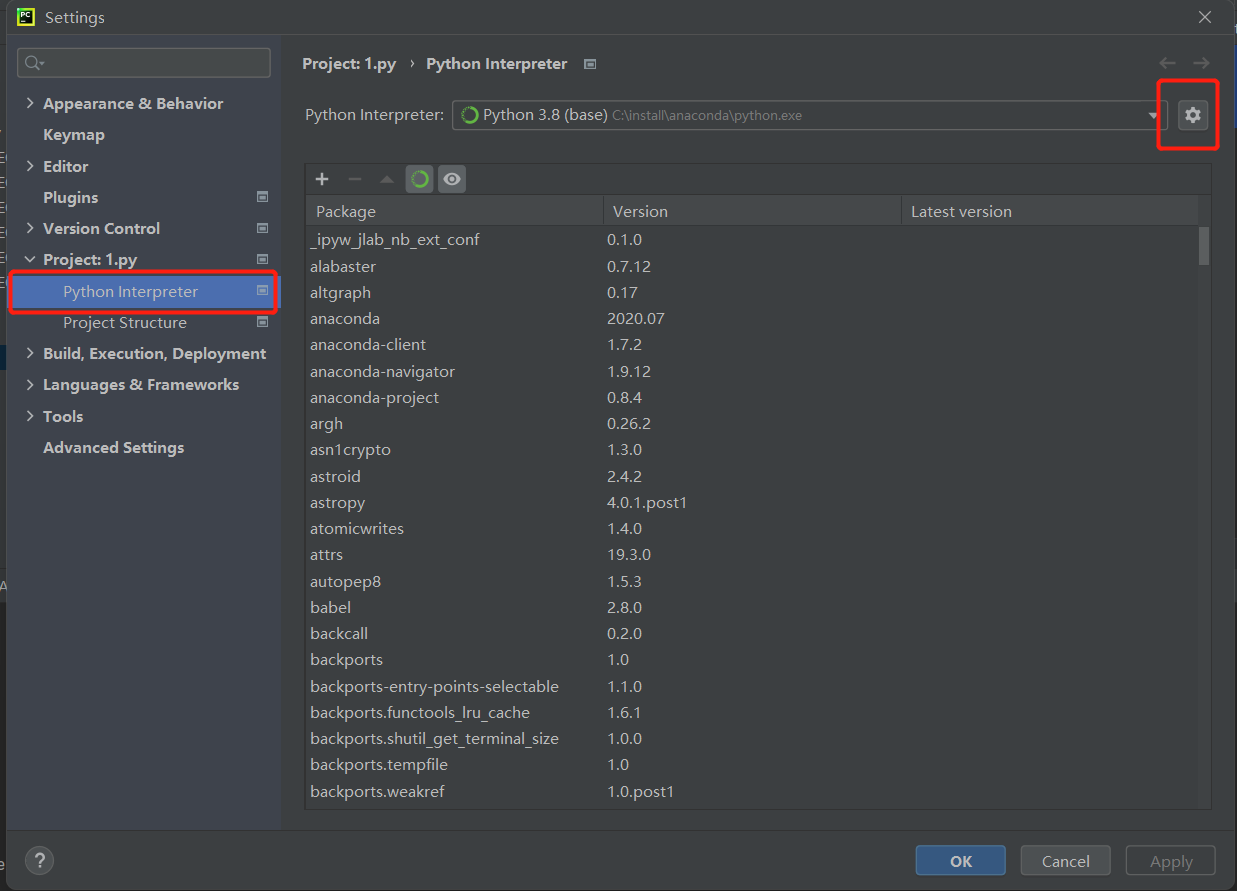This screenshot has height=891, width=1237.
Task: Click the upgrade package arrow icon
Action: 387,179
